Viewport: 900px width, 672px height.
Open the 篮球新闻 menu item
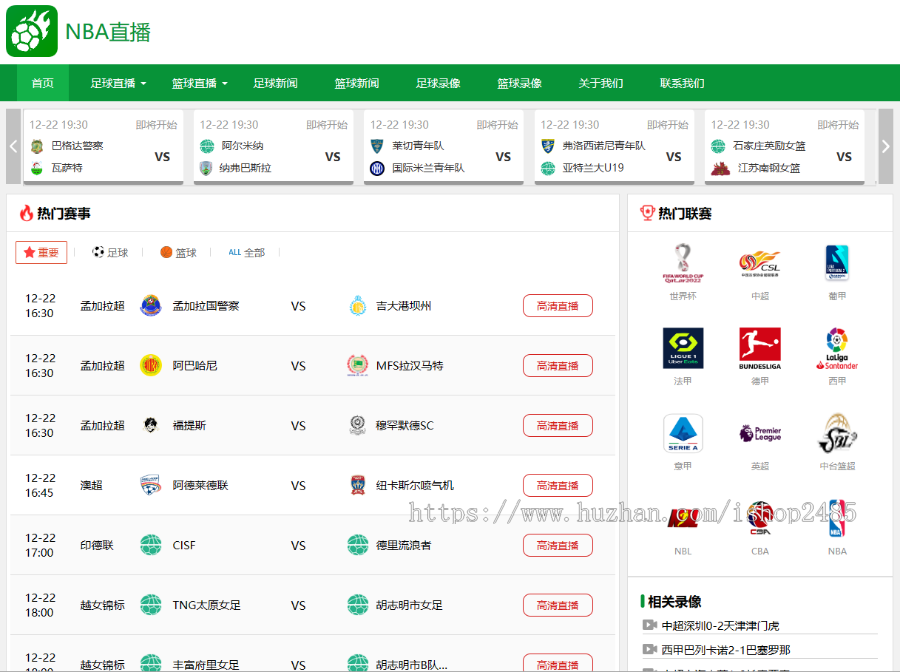pos(357,83)
